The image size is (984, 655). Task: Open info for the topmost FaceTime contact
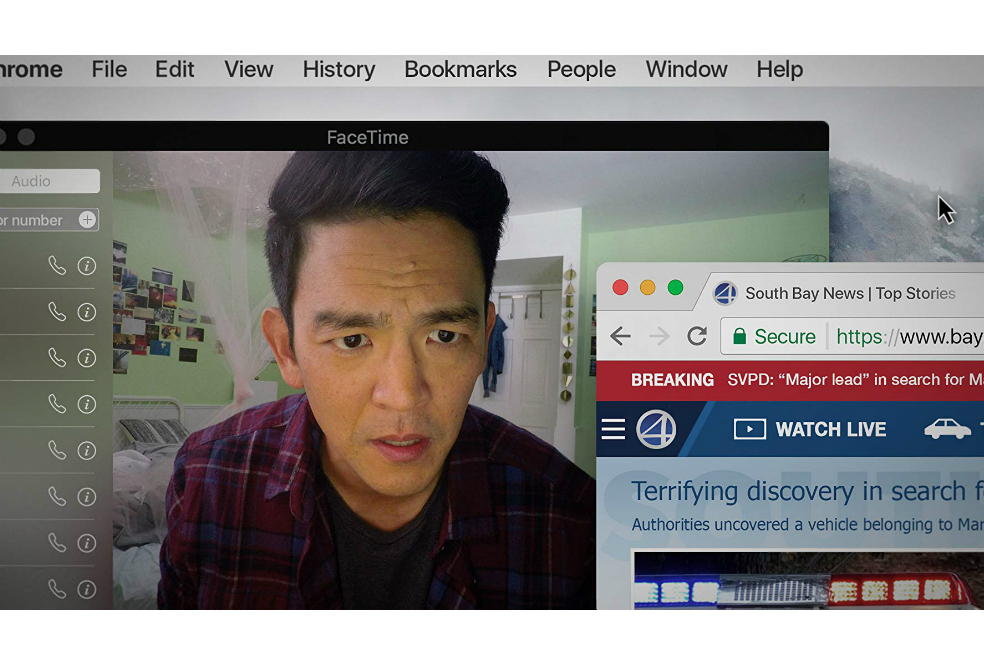point(87,266)
